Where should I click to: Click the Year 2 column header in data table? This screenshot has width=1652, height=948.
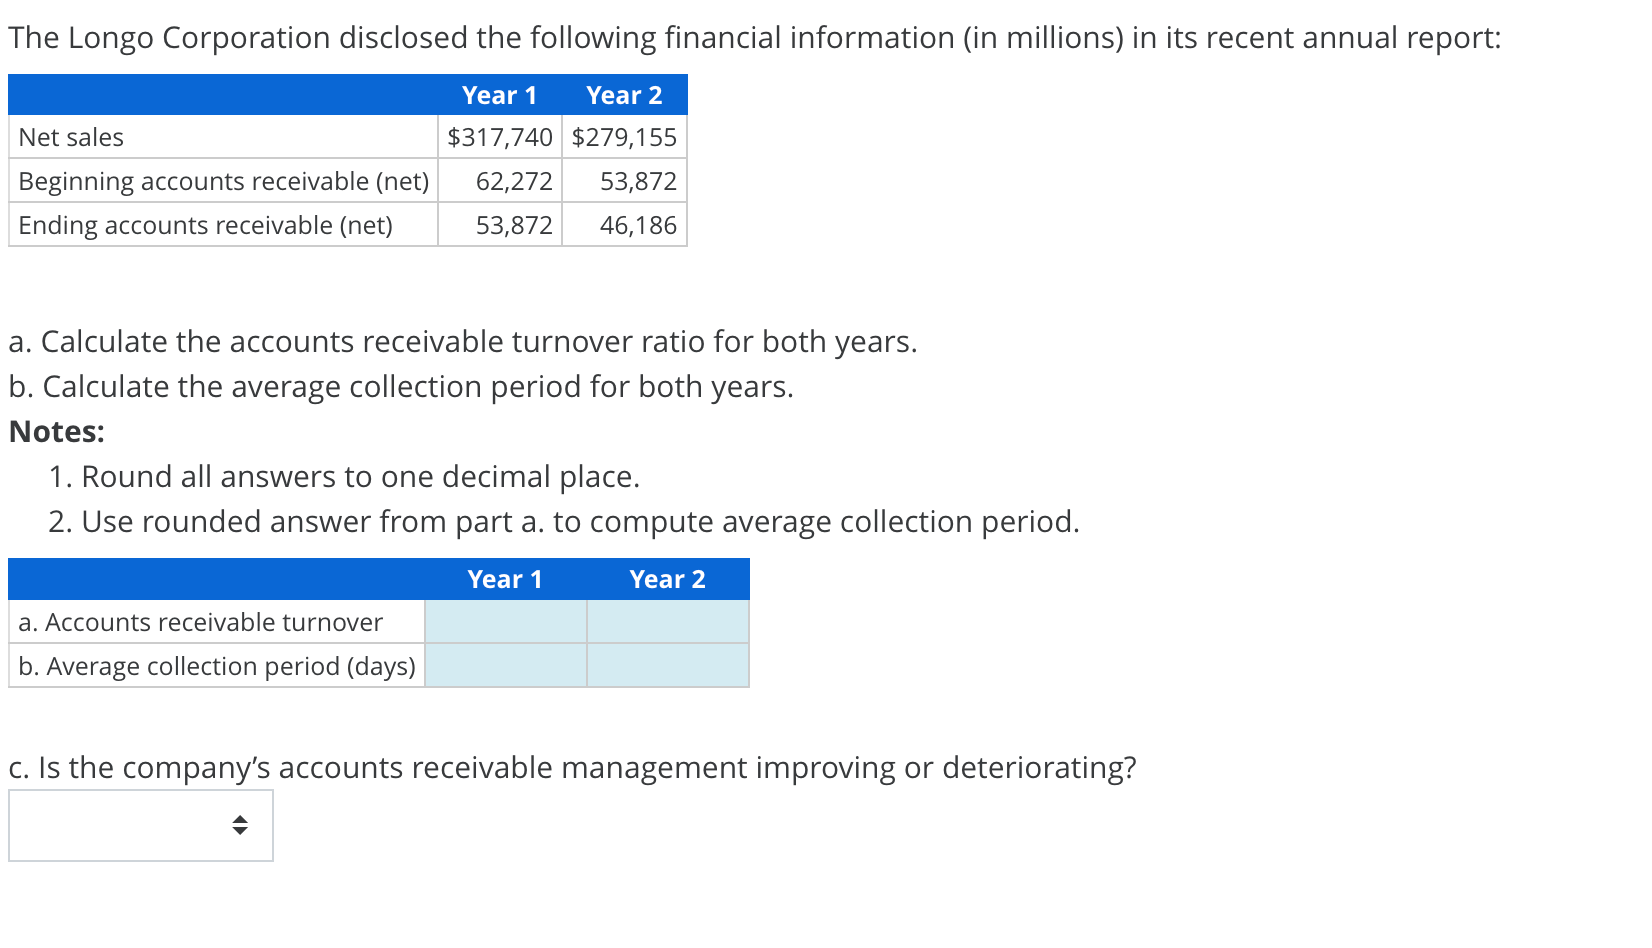point(624,94)
